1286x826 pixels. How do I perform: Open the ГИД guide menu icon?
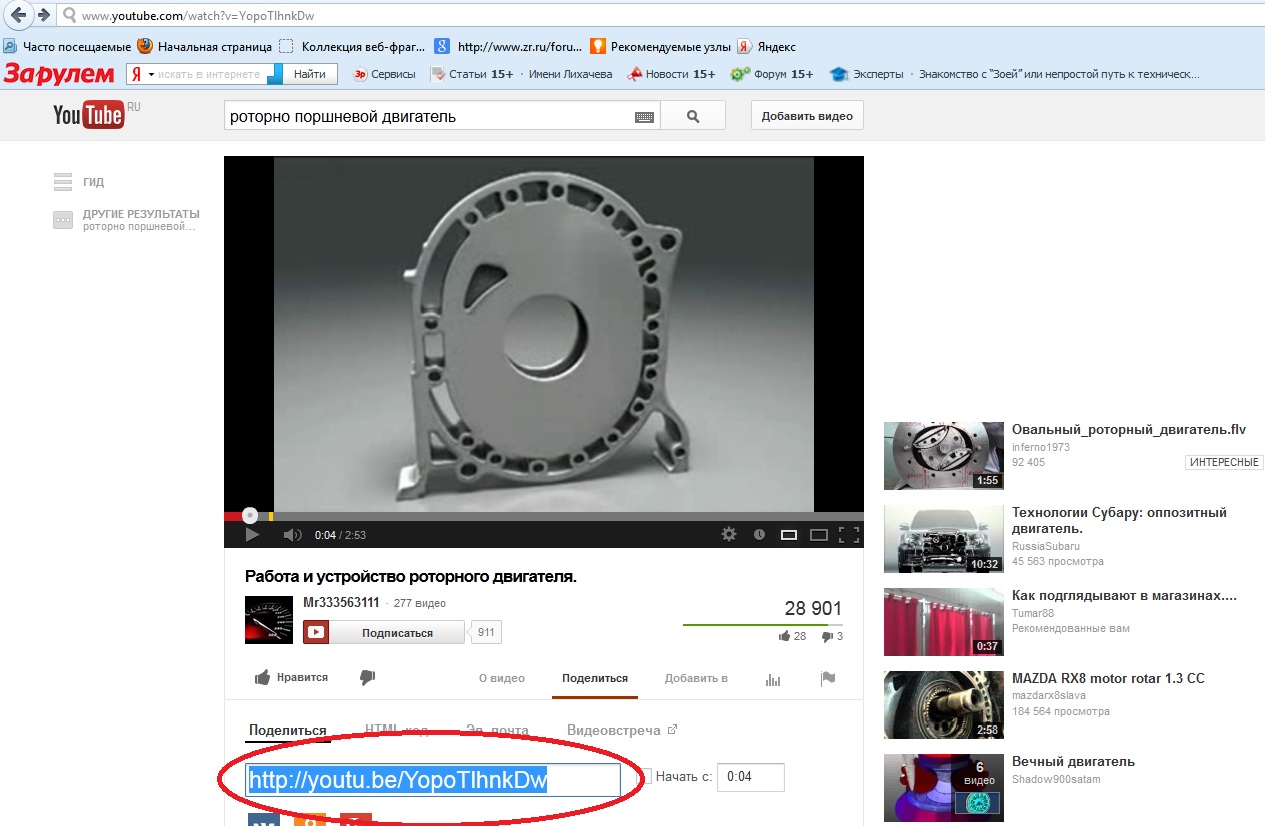click(x=63, y=182)
